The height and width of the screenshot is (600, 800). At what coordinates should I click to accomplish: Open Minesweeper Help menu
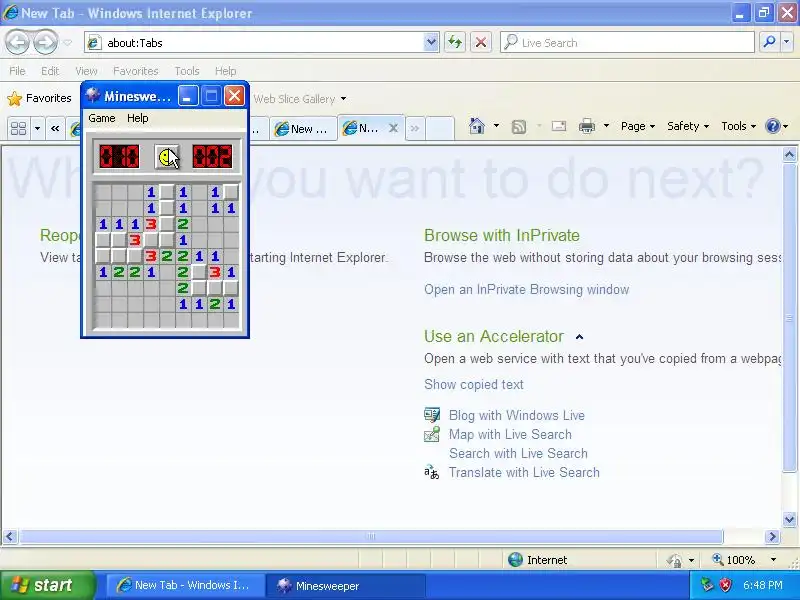point(138,118)
